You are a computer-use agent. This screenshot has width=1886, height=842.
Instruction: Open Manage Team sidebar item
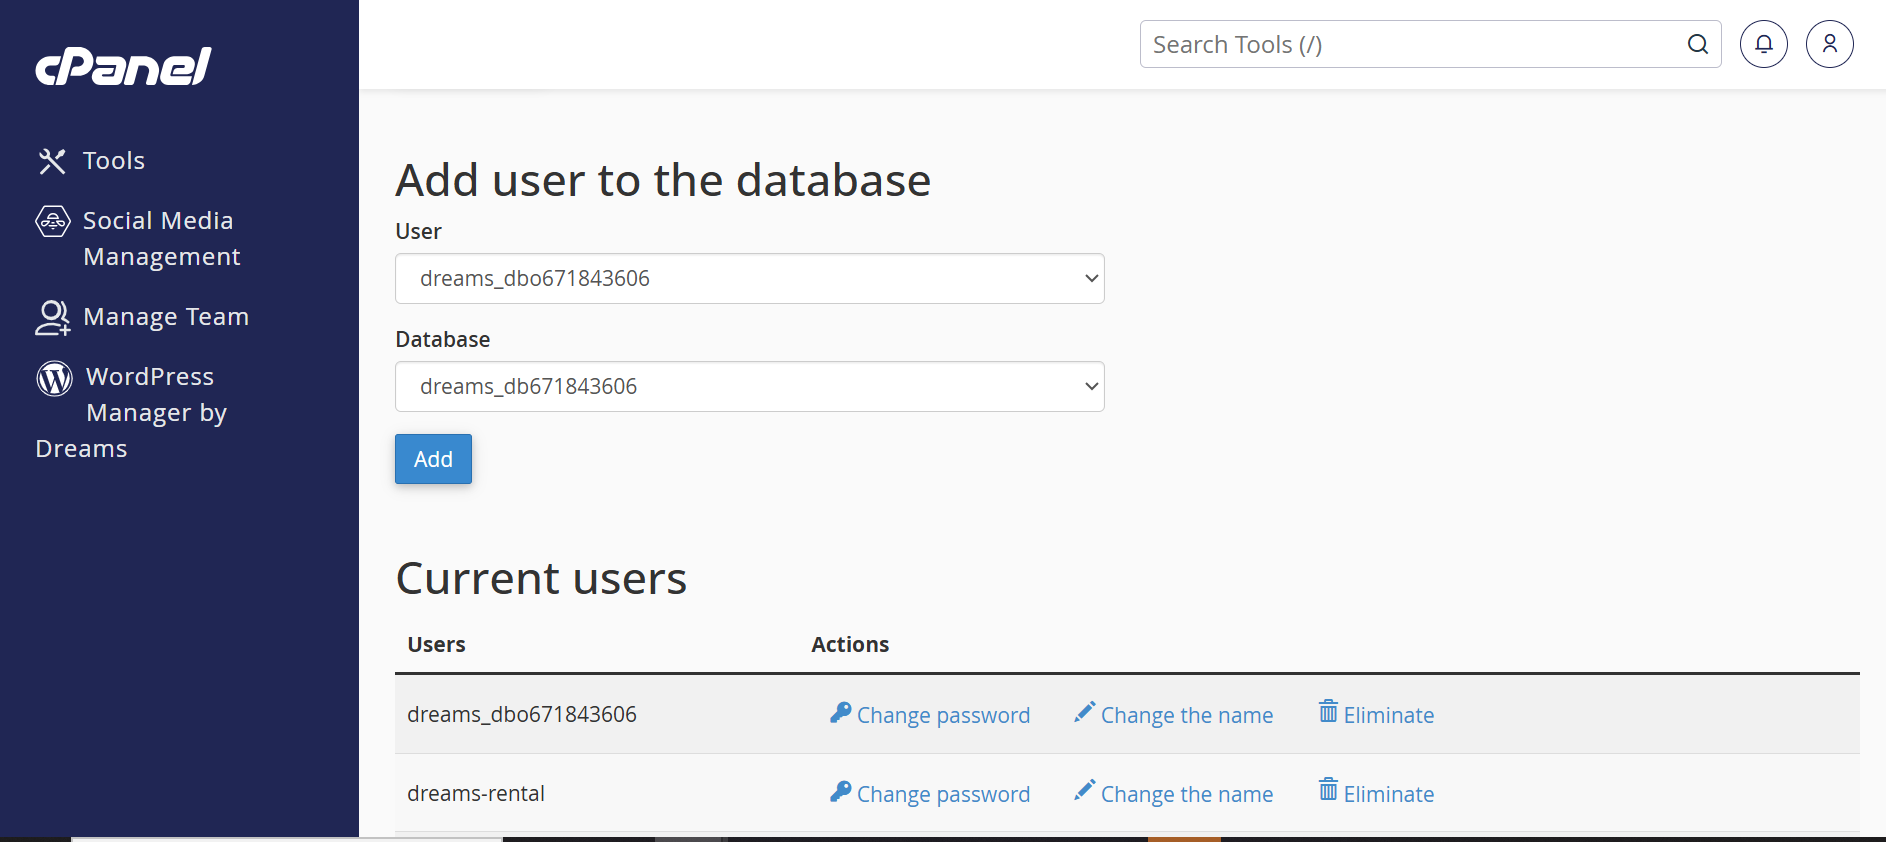pos(166,317)
